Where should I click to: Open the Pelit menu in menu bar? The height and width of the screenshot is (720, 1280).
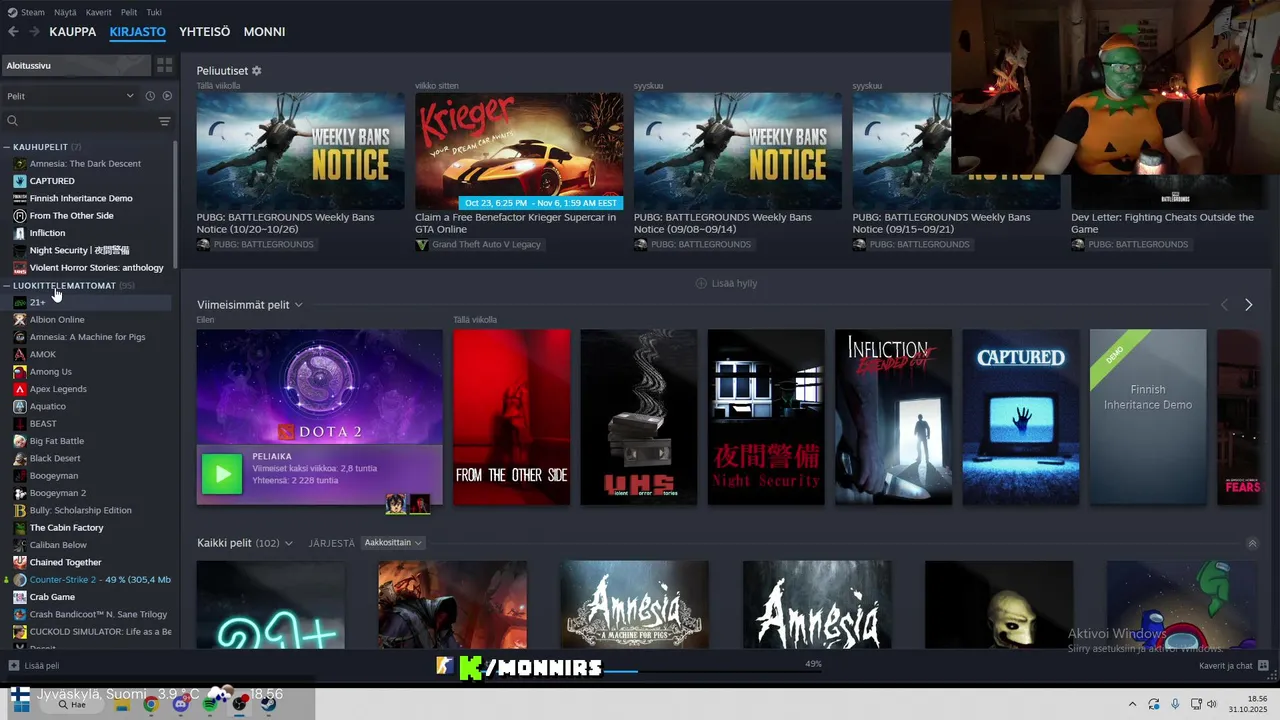[129, 12]
